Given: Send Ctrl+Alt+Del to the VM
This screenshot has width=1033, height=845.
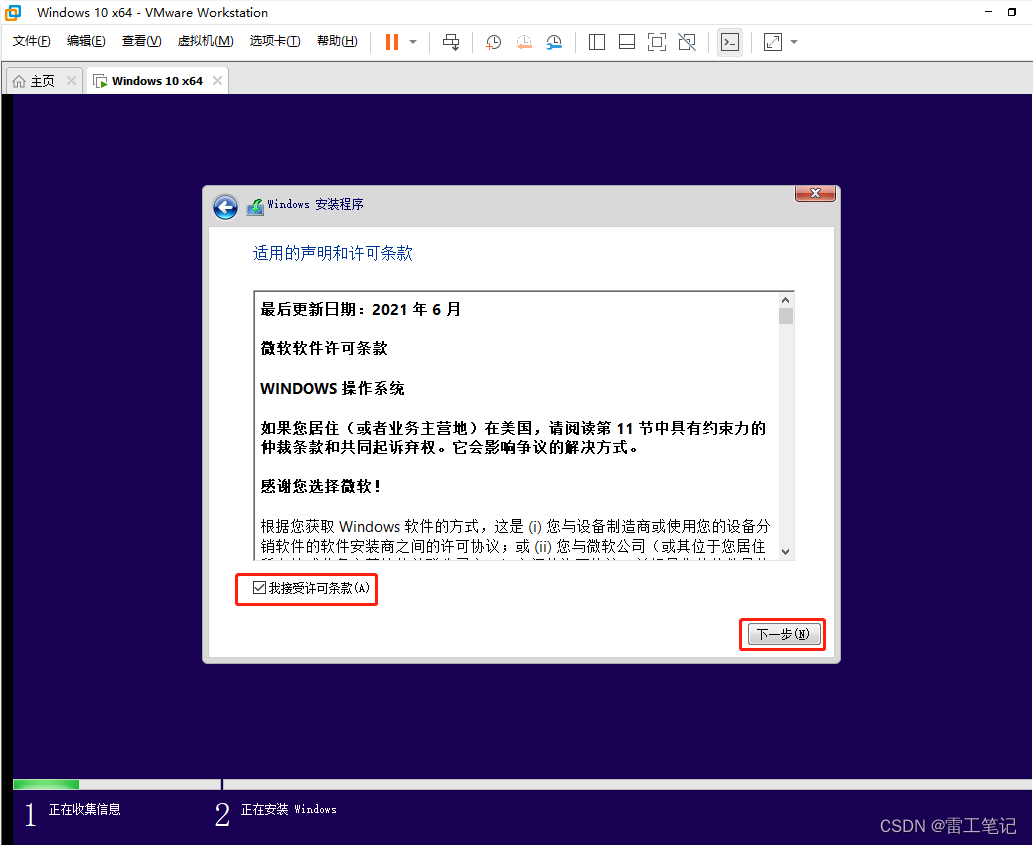Looking at the screenshot, I should (x=451, y=42).
